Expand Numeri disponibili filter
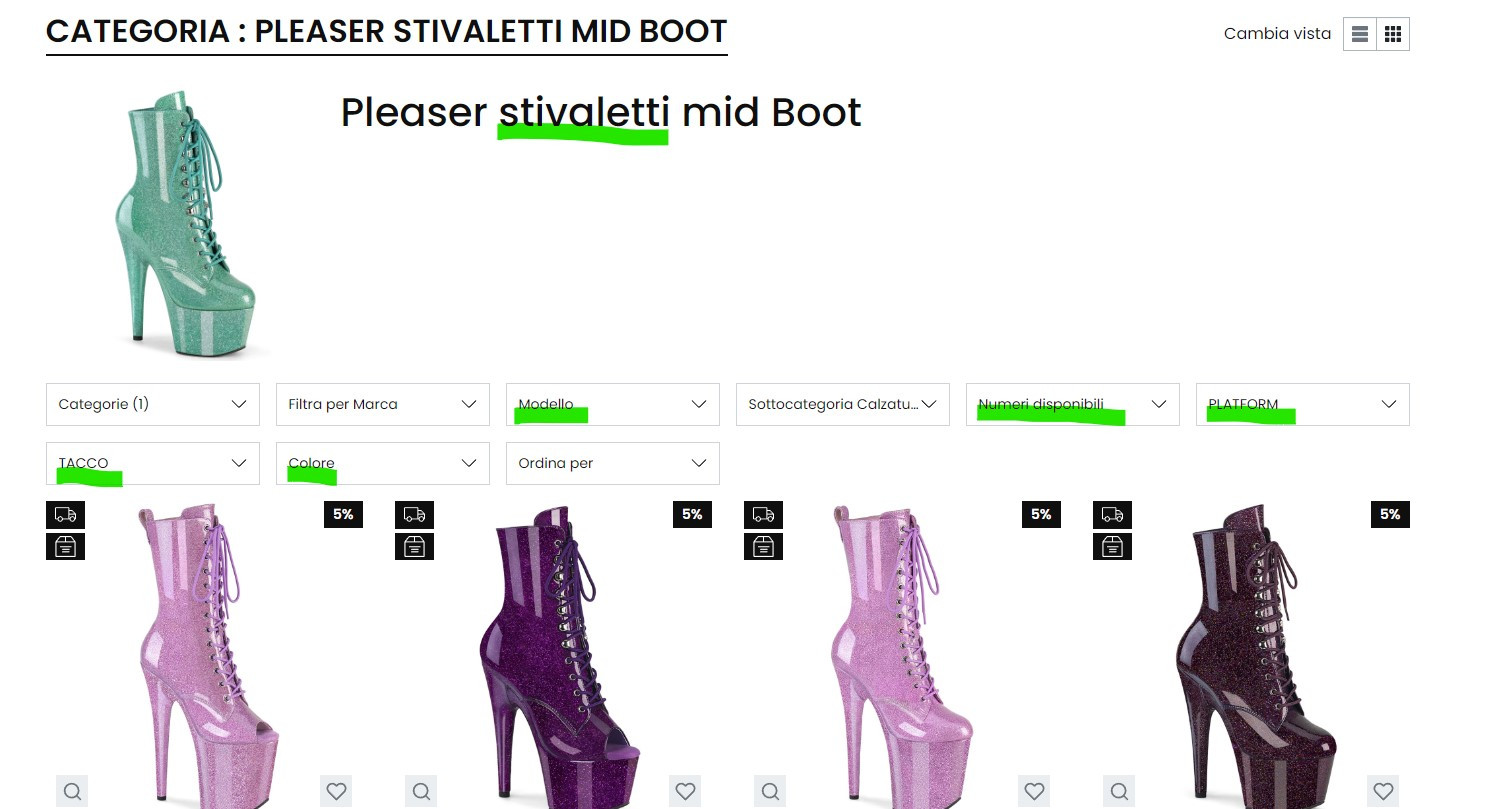Viewport: 1505px width, 809px height. [1073, 404]
